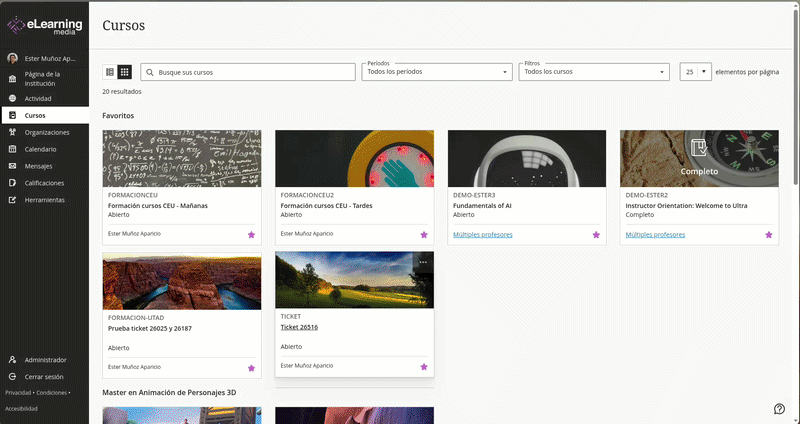Screen dimensions: 800x424
Task: Click the Administrador user icon
Action: [13, 360]
